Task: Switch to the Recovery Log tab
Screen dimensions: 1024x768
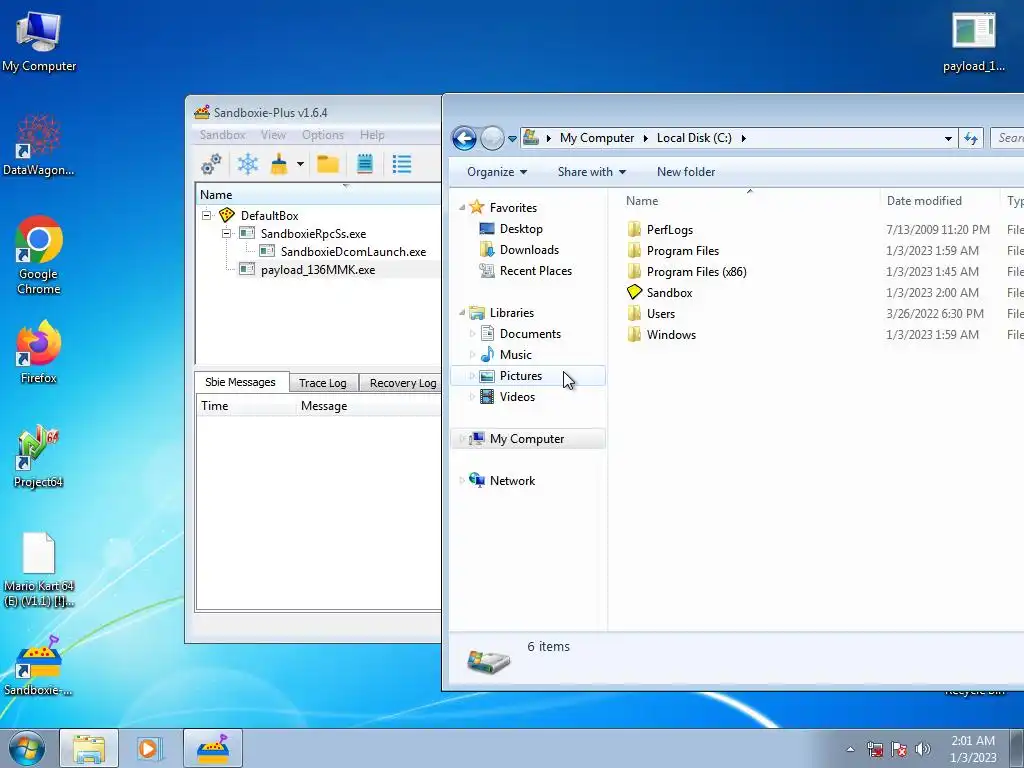Action: 403,383
